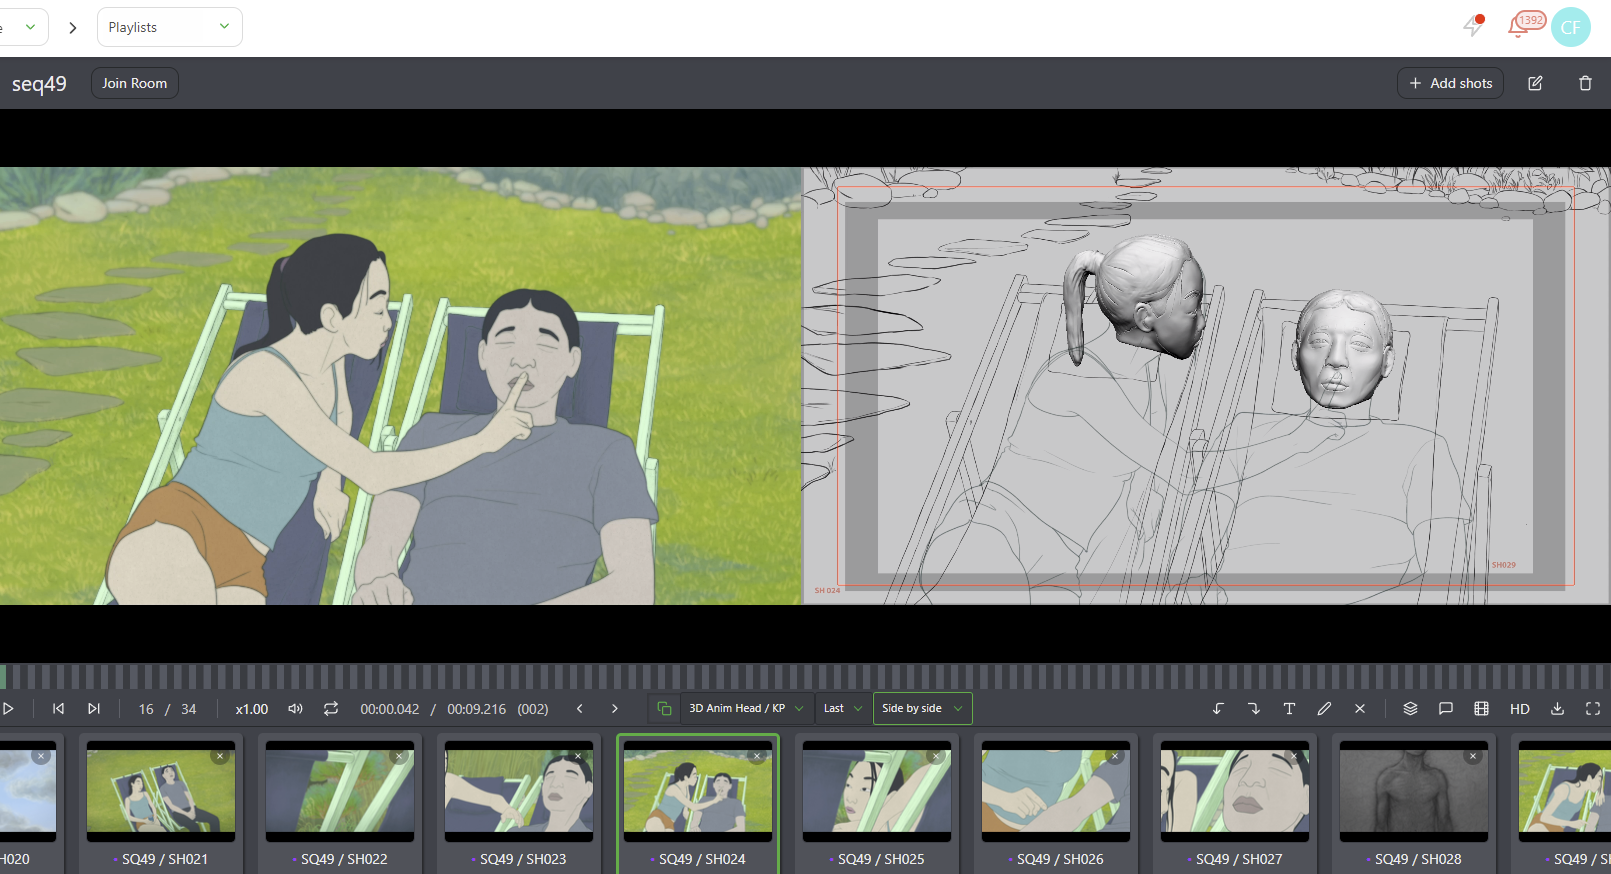This screenshot has height=874, width=1611.
Task: Switch the player to fullscreen
Action: pos(1593,709)
